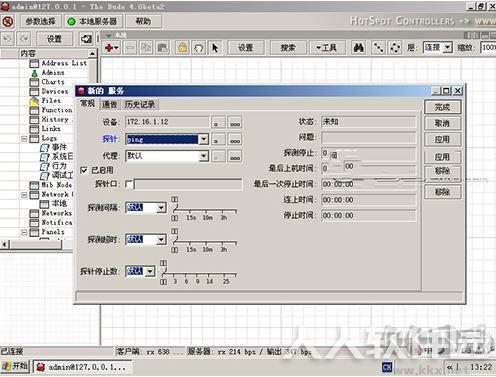Toggle the 探针口 checkbox
This screenshot has width=496, height=377.
[x=129, y=184]
